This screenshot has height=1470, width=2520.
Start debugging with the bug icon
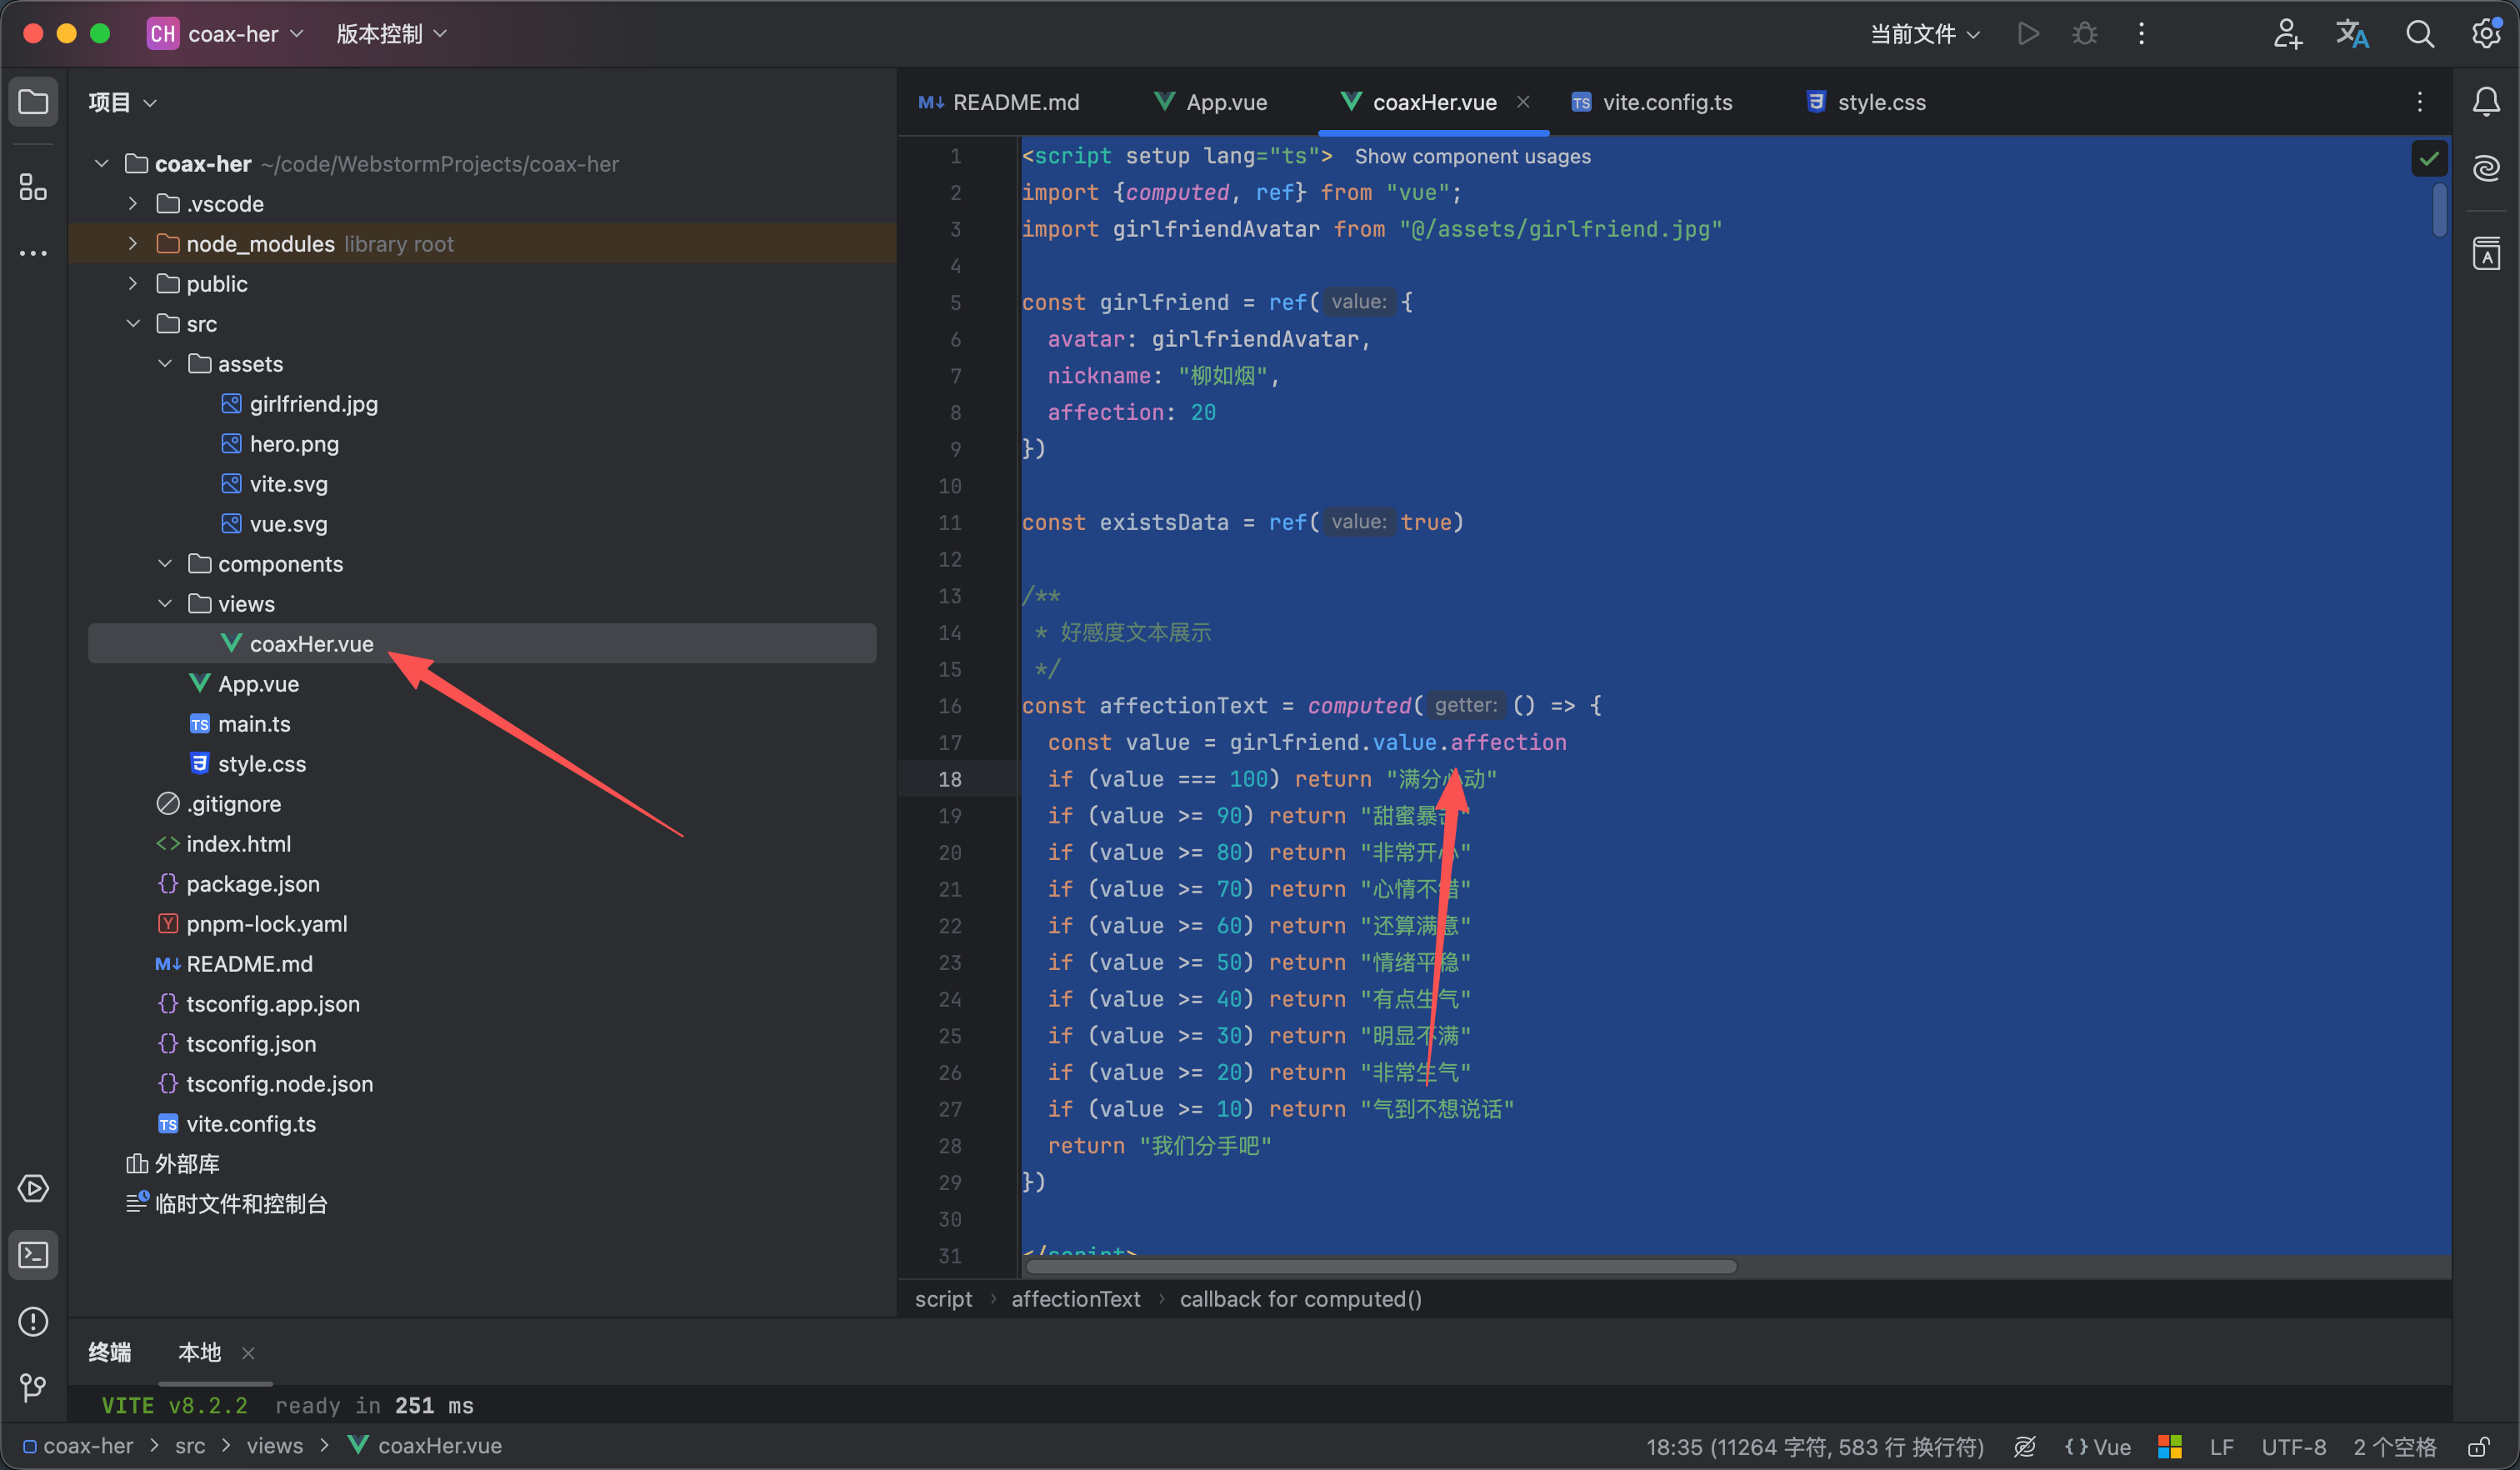click(2084, 34)
